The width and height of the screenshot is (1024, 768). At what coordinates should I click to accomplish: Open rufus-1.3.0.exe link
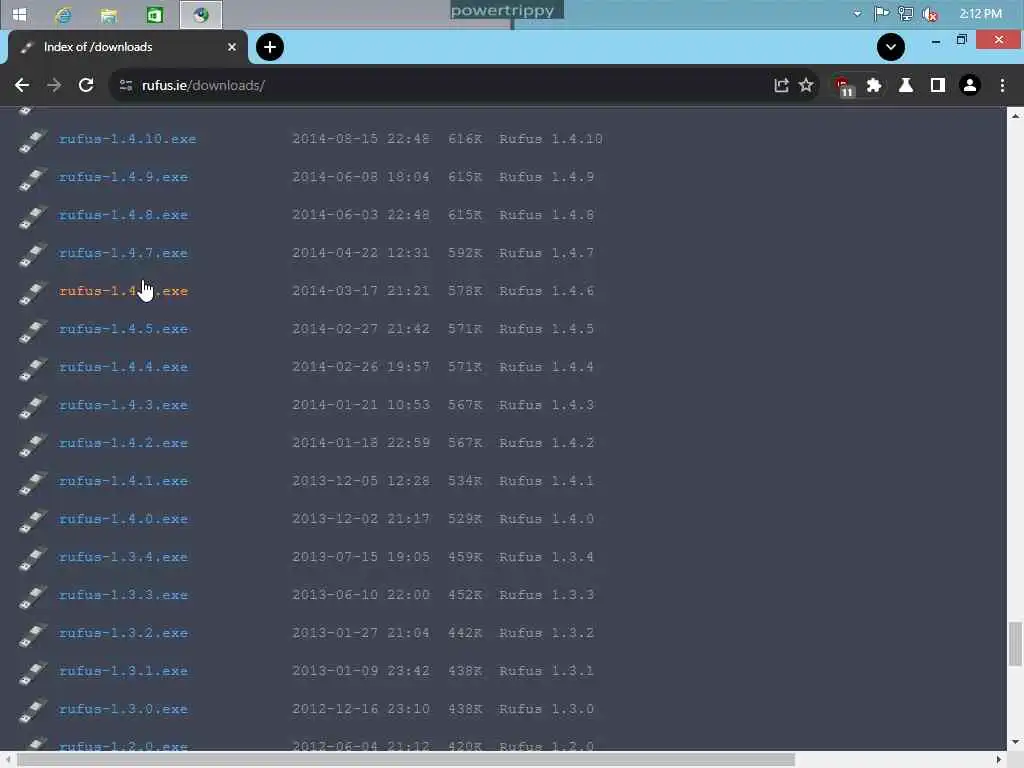pos(123,709)
